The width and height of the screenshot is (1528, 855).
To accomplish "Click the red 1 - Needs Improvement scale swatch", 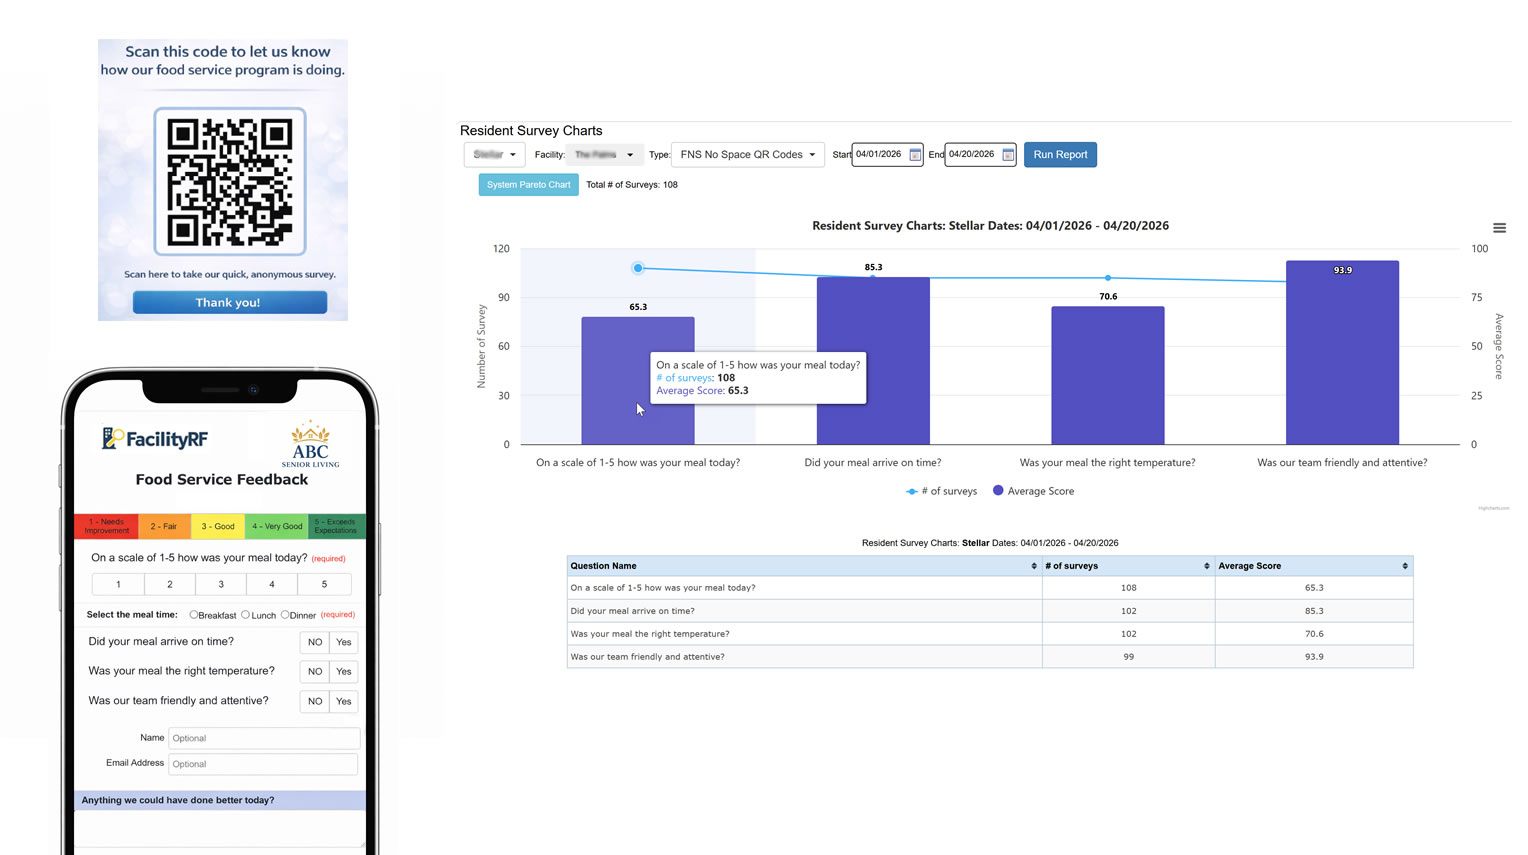I will [x=107, y=526].
